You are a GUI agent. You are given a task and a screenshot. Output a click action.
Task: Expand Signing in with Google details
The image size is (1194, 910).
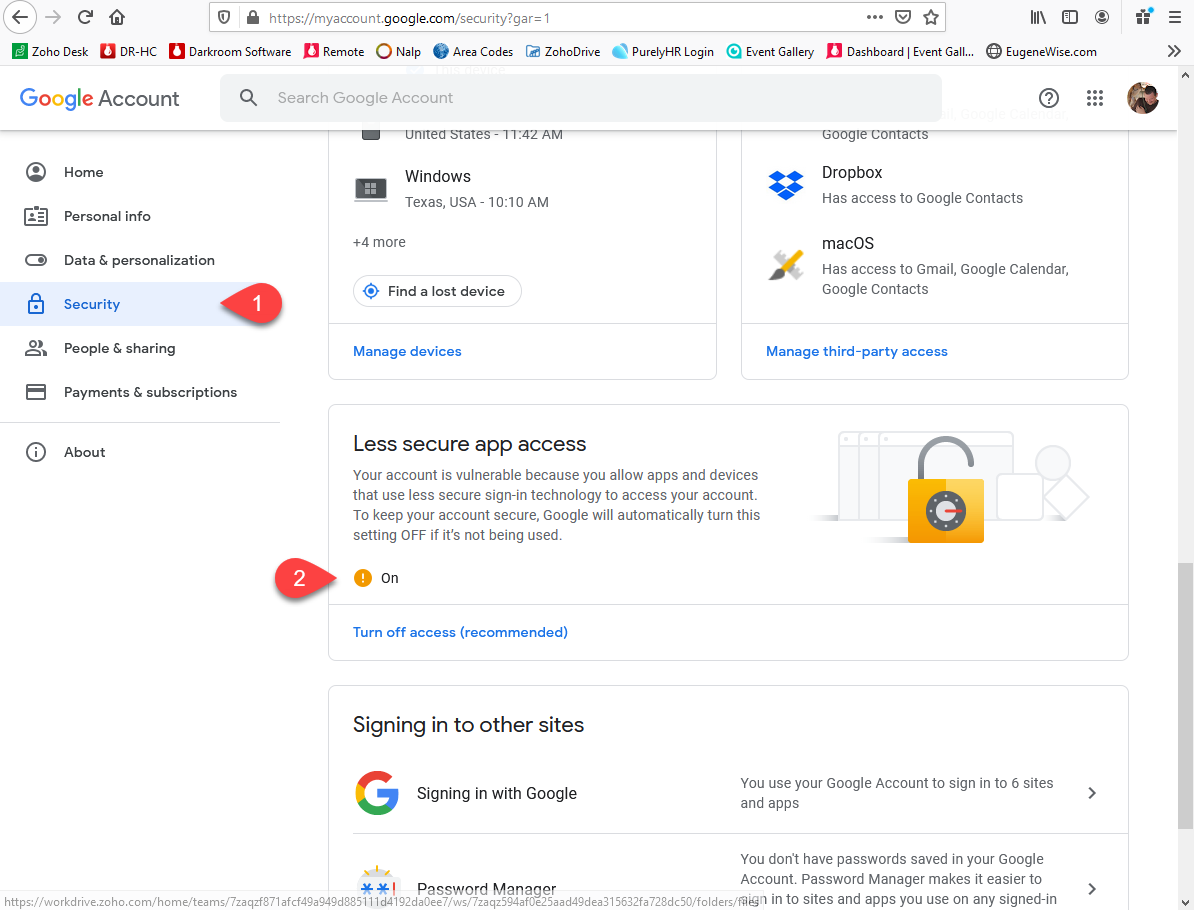[x=1092, y=792]
